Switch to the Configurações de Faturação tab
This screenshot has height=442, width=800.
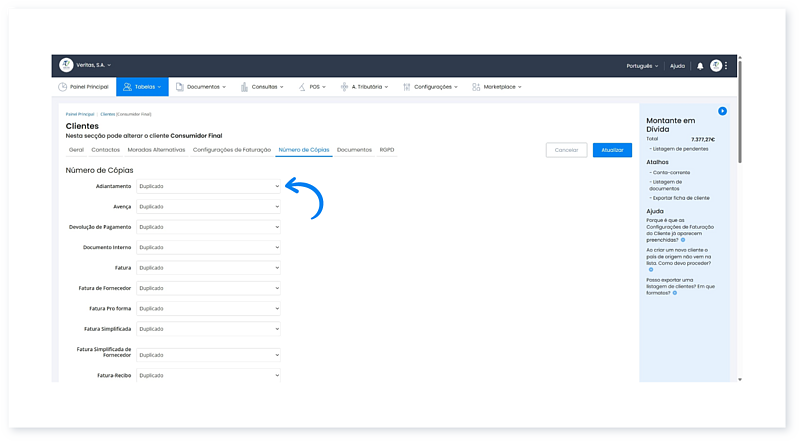point(232,149)
